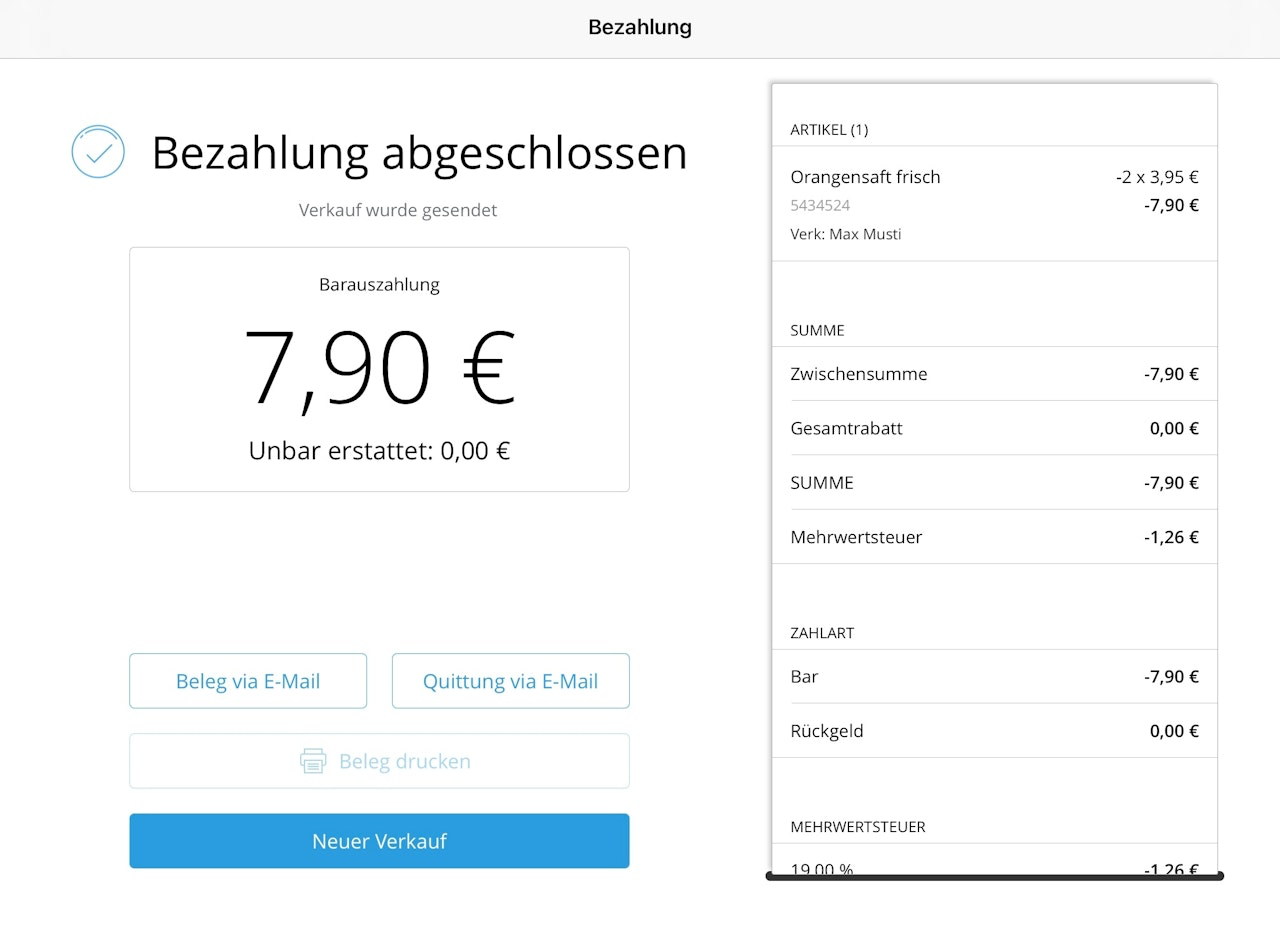The image size is (1280, 931).
Task: Click the Bezahlung title in top bar
Action: (640, 28)
